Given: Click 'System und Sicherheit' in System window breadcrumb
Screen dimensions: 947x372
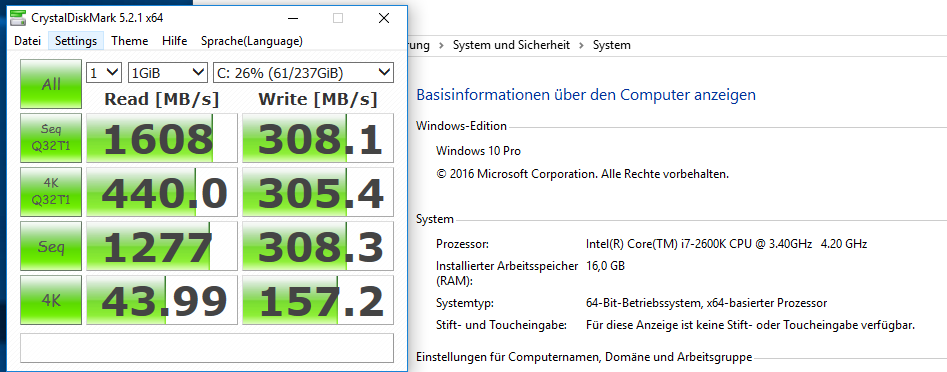Looking at the screenshot, I should coord(512,45).
